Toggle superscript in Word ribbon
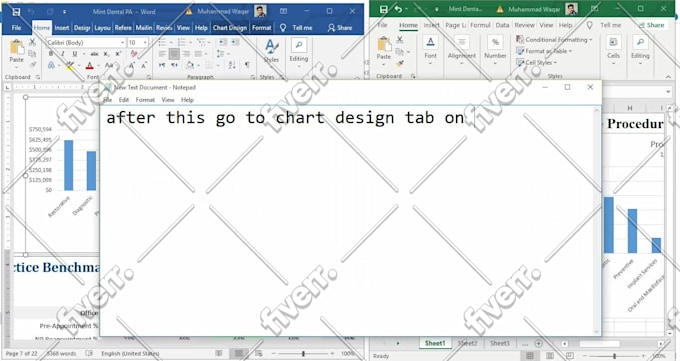The image size is (680, 361). [118, 54]
